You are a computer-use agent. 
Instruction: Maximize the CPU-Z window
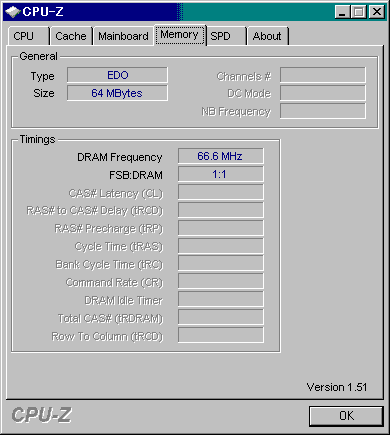click(359, 12)
